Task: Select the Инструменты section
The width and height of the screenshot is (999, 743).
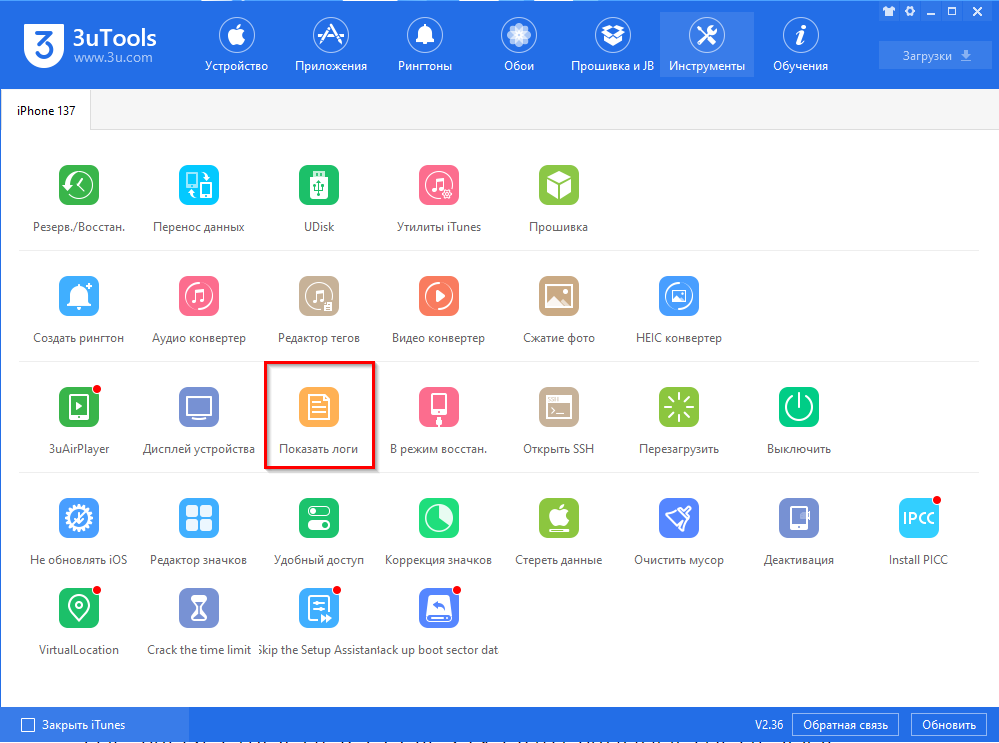Action: [x=707, y=44]
